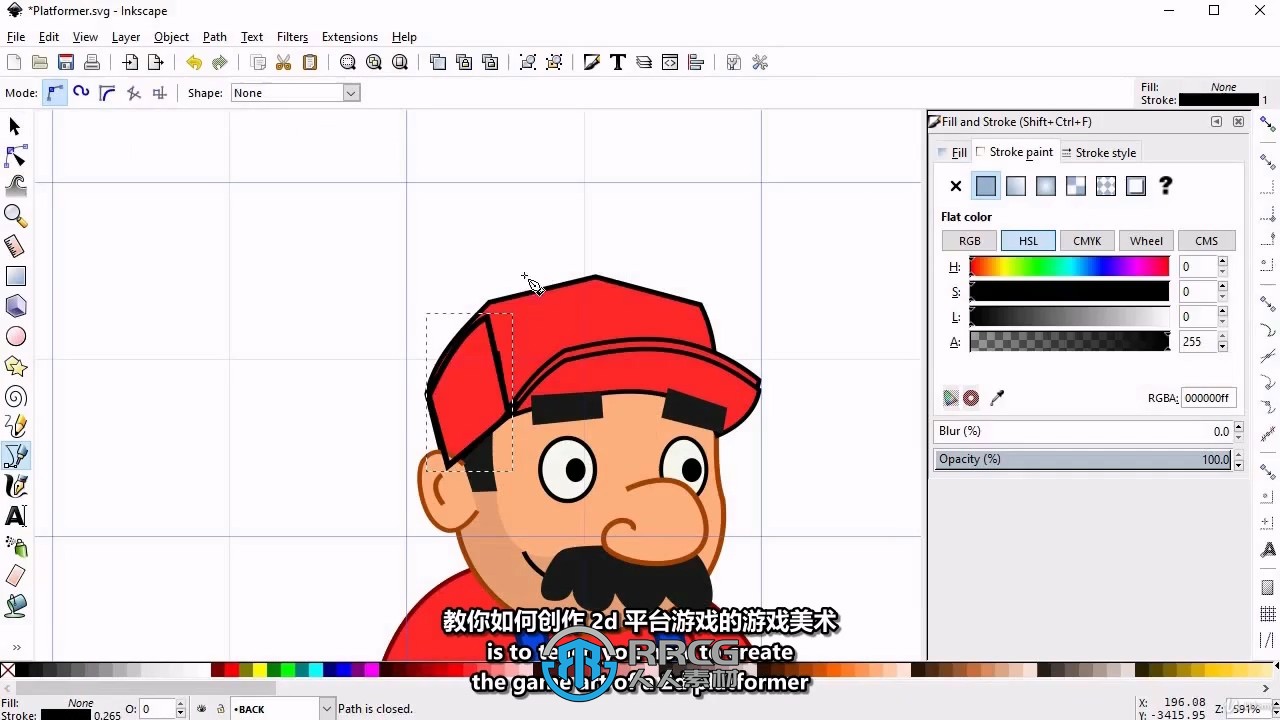Viewport: 1280px width, 720px height.
Task: Select the Calligraphy tool
Action: (x=15, y=486)
